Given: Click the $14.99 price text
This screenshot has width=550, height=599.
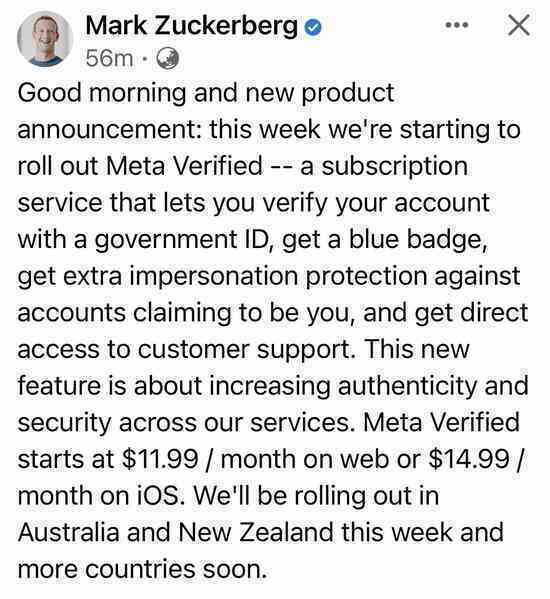Looking at the screenshot, I should point(469,459).
